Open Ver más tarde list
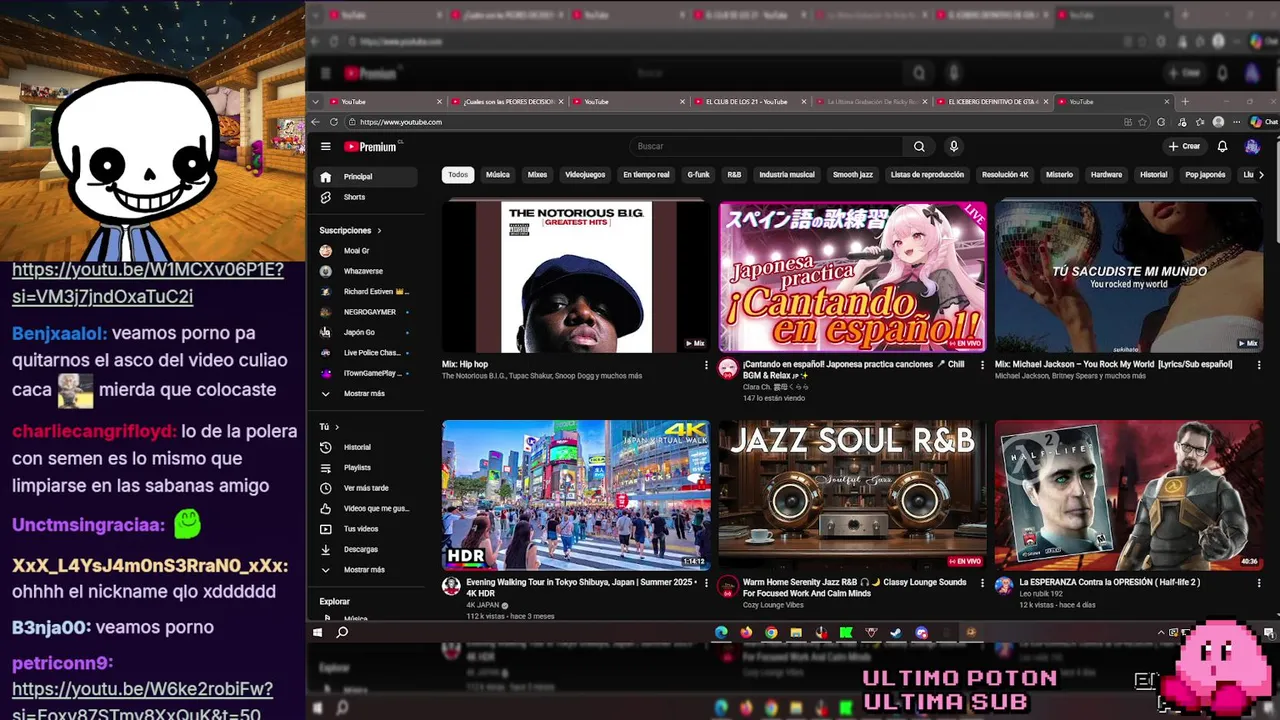The height and width of the screenshot is (720, 1280). tap(366, 488)
